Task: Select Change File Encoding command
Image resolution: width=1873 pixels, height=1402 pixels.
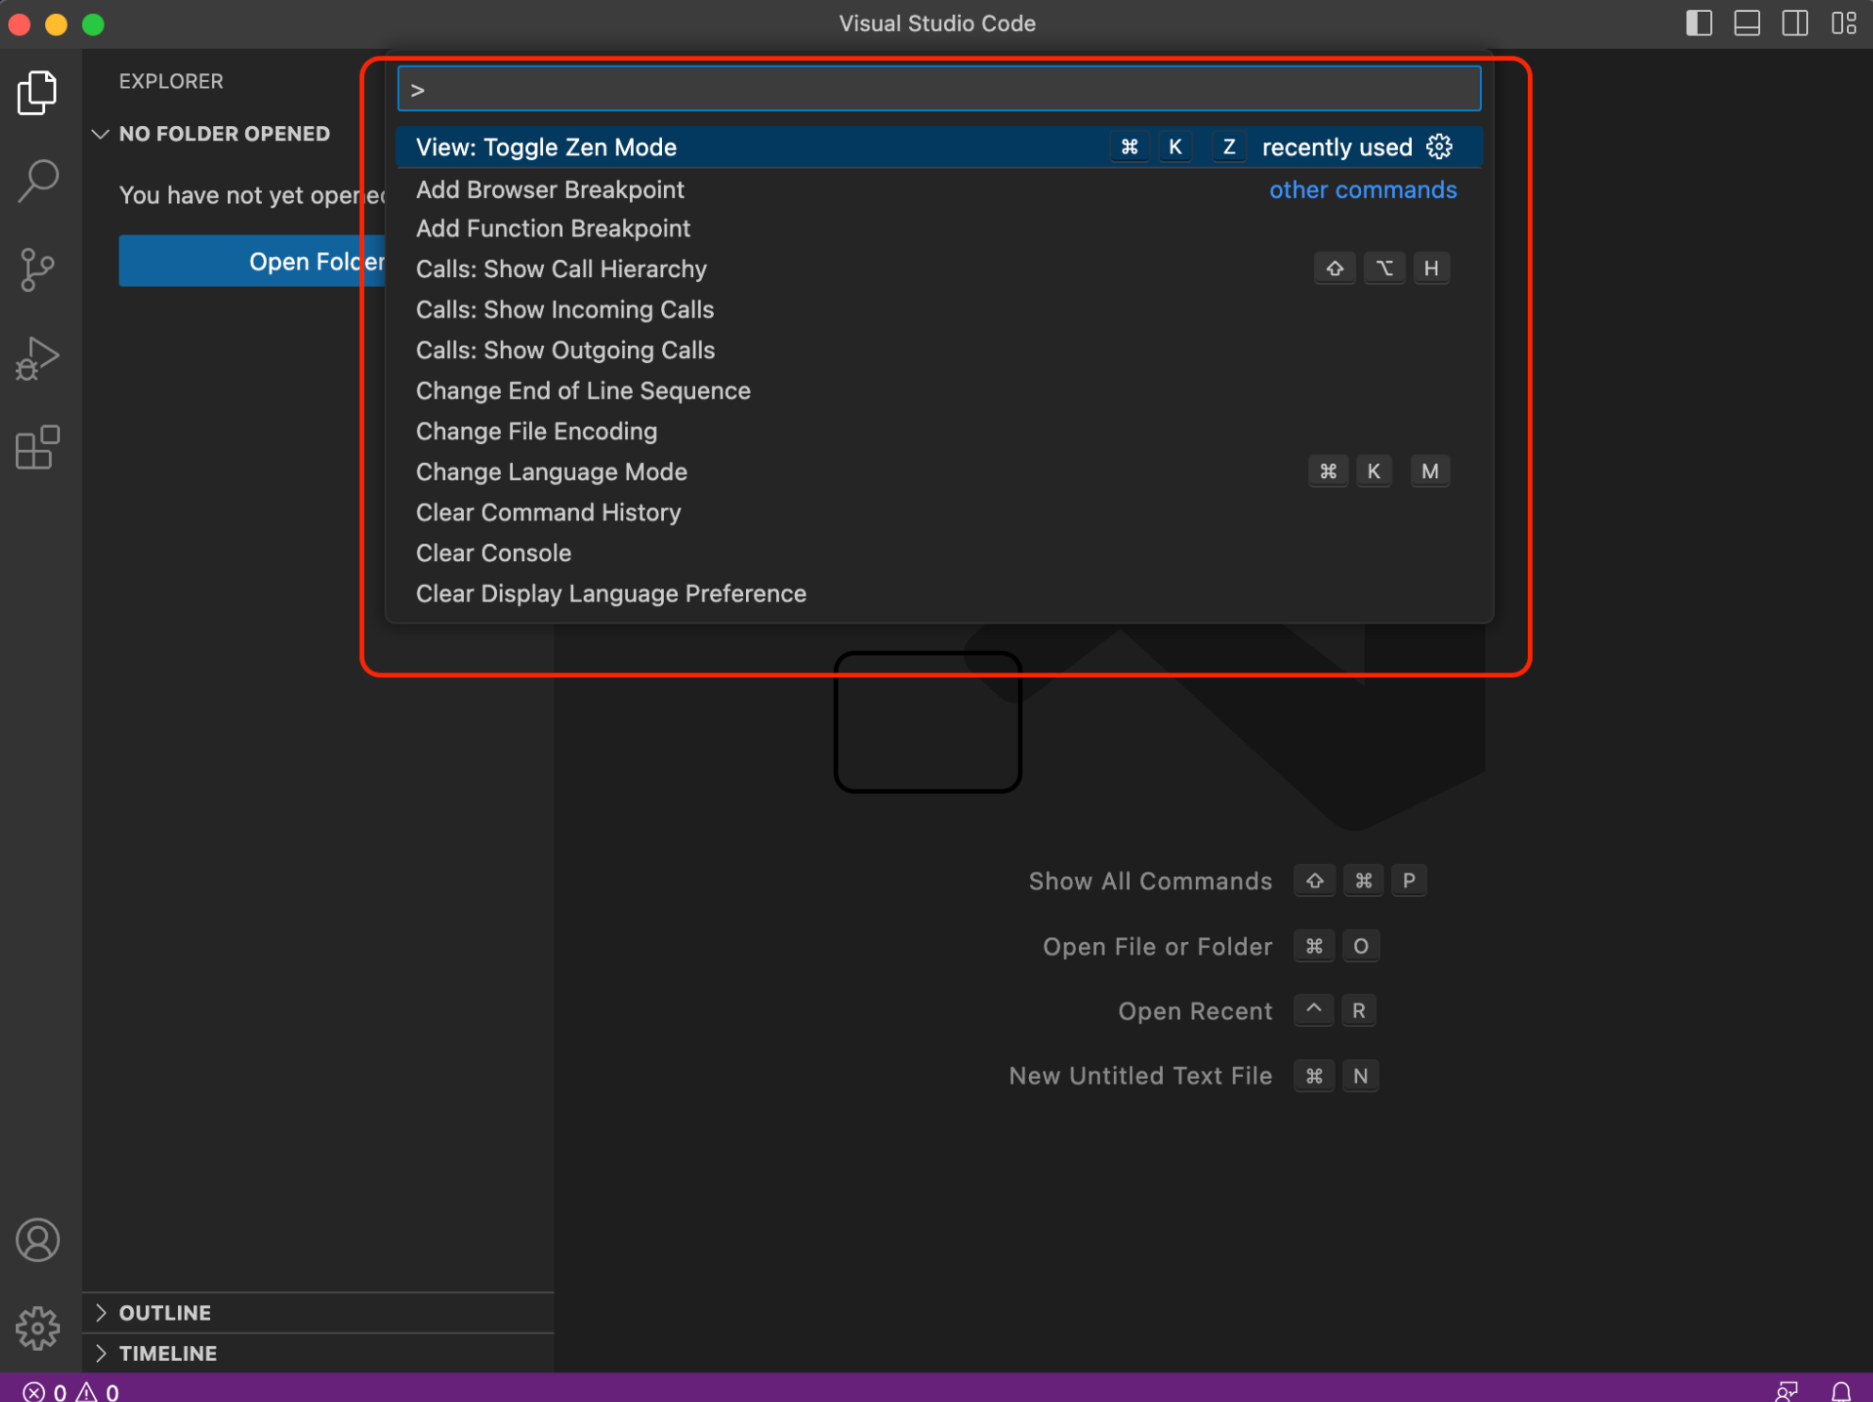Action: [939, 431]
